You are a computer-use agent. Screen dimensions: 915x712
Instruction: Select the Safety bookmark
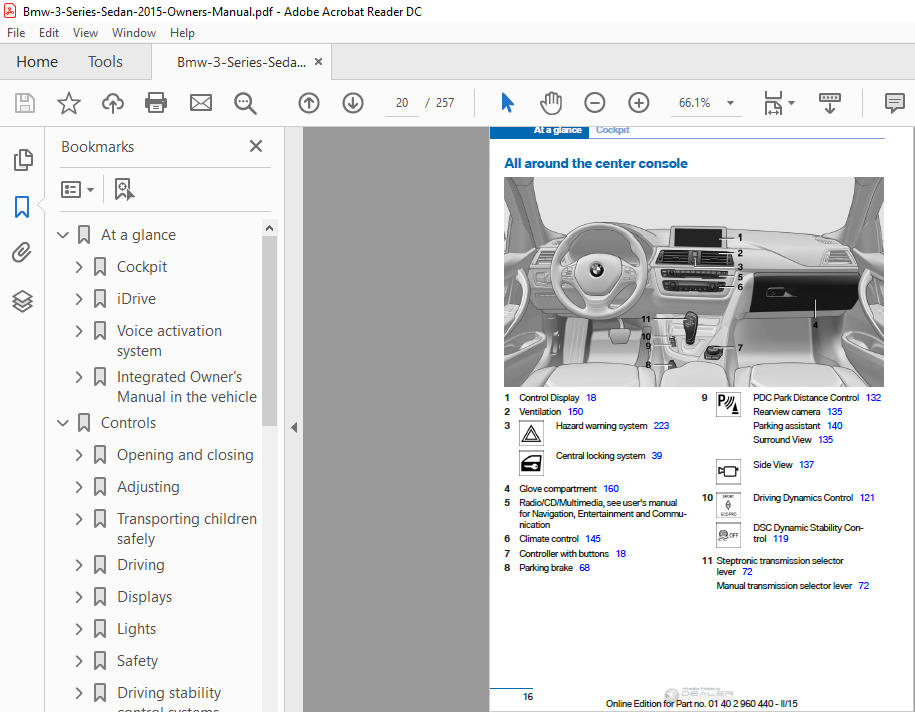click(137, 661)
